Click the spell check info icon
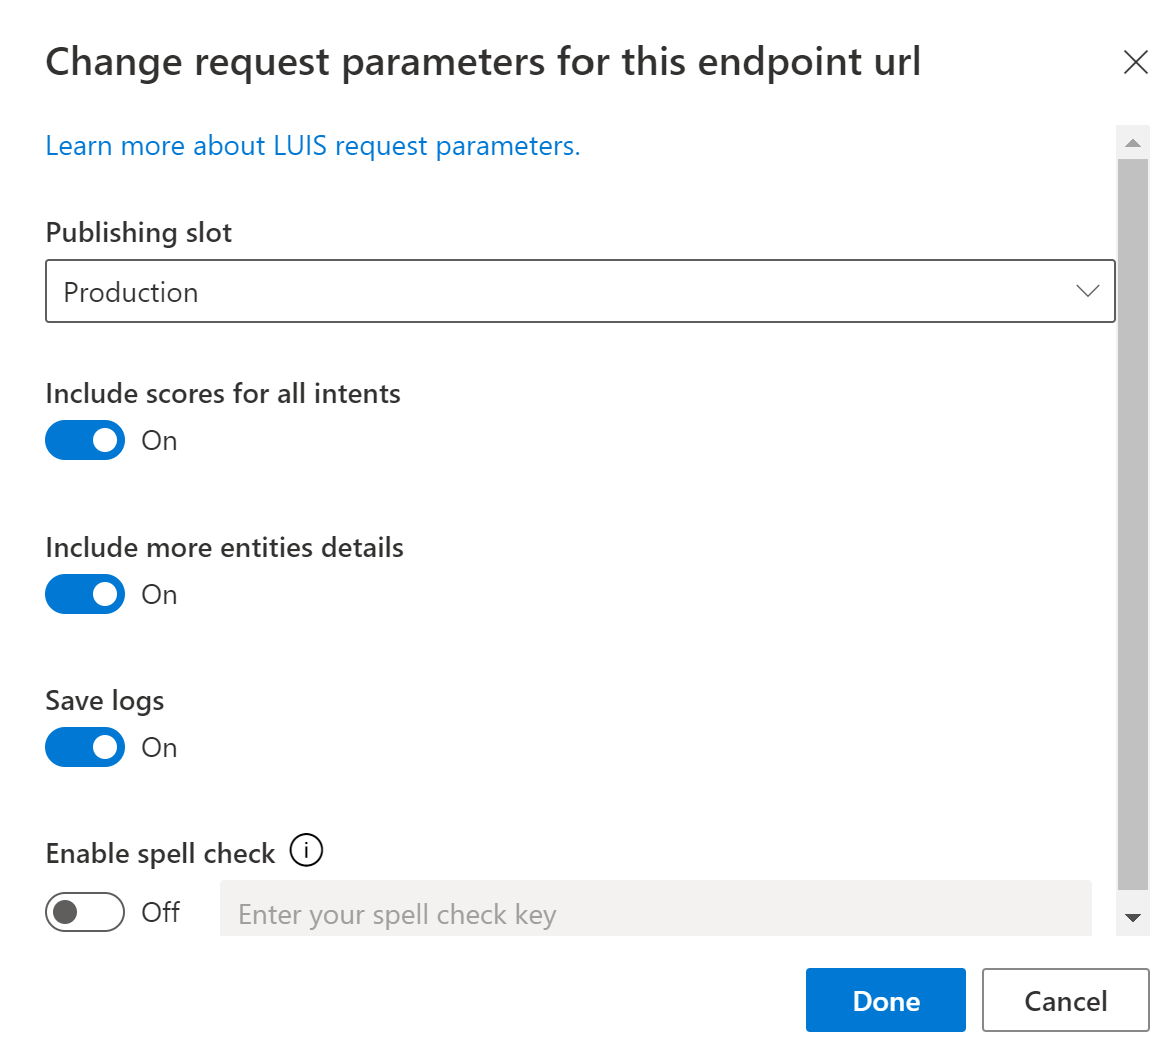This screenshot has height=1060, width=1176. click(306, 851)
